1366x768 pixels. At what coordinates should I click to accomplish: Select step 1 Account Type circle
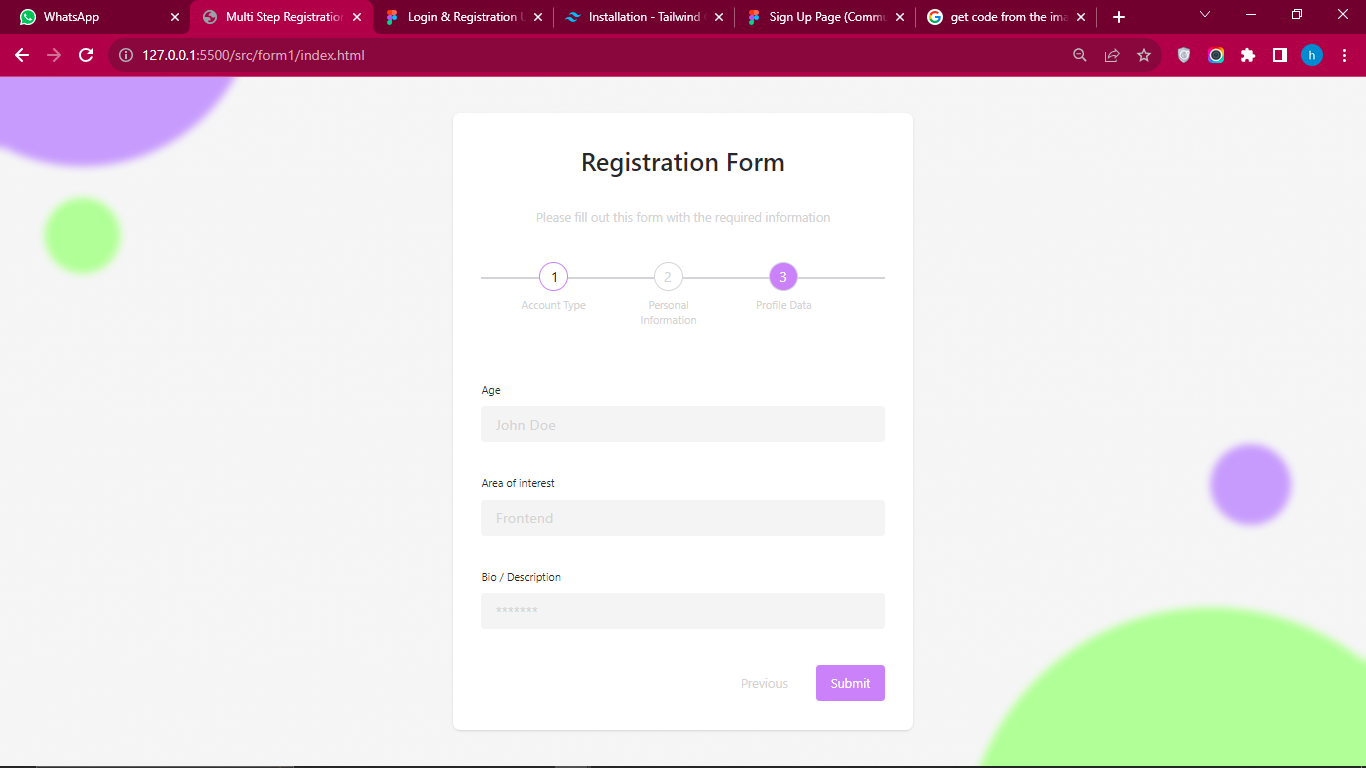pyautogui.click(x=554, y=277)
